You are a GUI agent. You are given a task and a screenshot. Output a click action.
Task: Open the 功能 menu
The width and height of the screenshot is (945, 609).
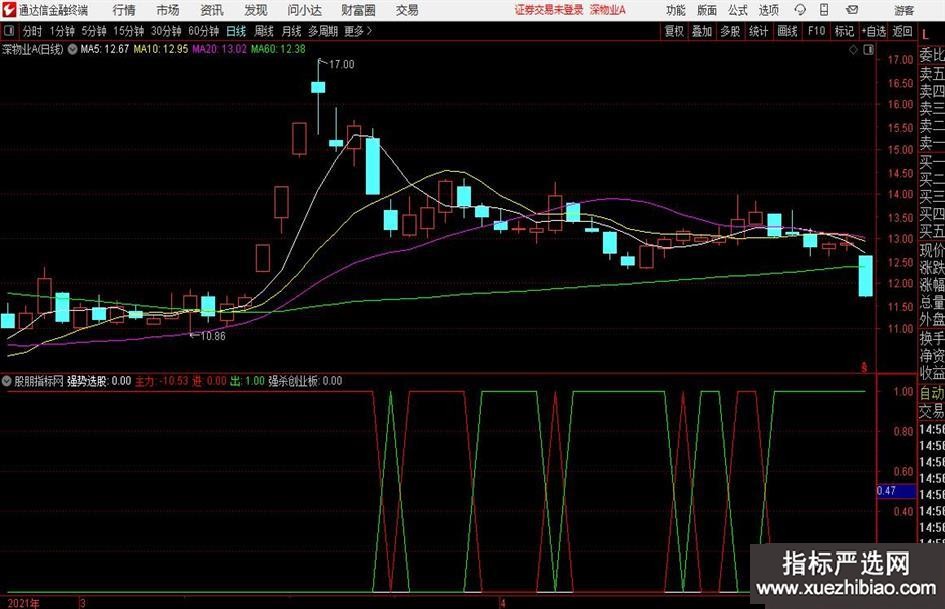coord(676,10)
